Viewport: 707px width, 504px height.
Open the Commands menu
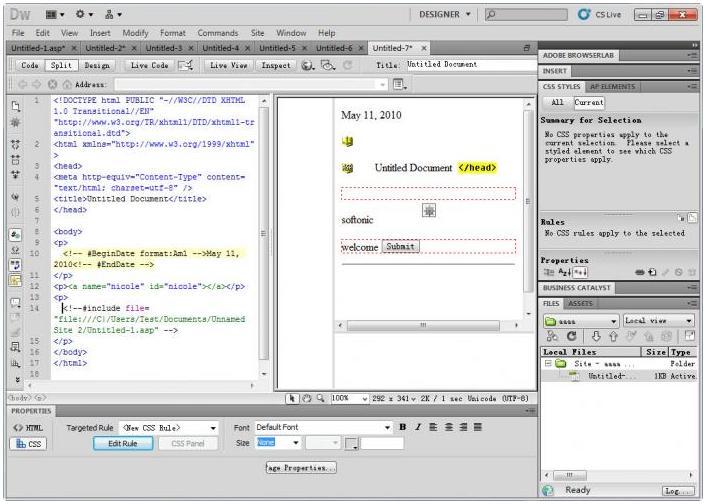click(x=218, y=33)
